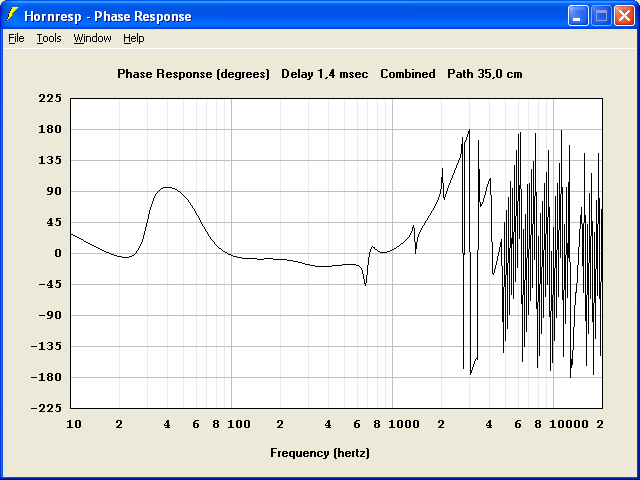Click the 10000 frequency axis label
Screen dimensions: 640x480
tap(569, 424)
